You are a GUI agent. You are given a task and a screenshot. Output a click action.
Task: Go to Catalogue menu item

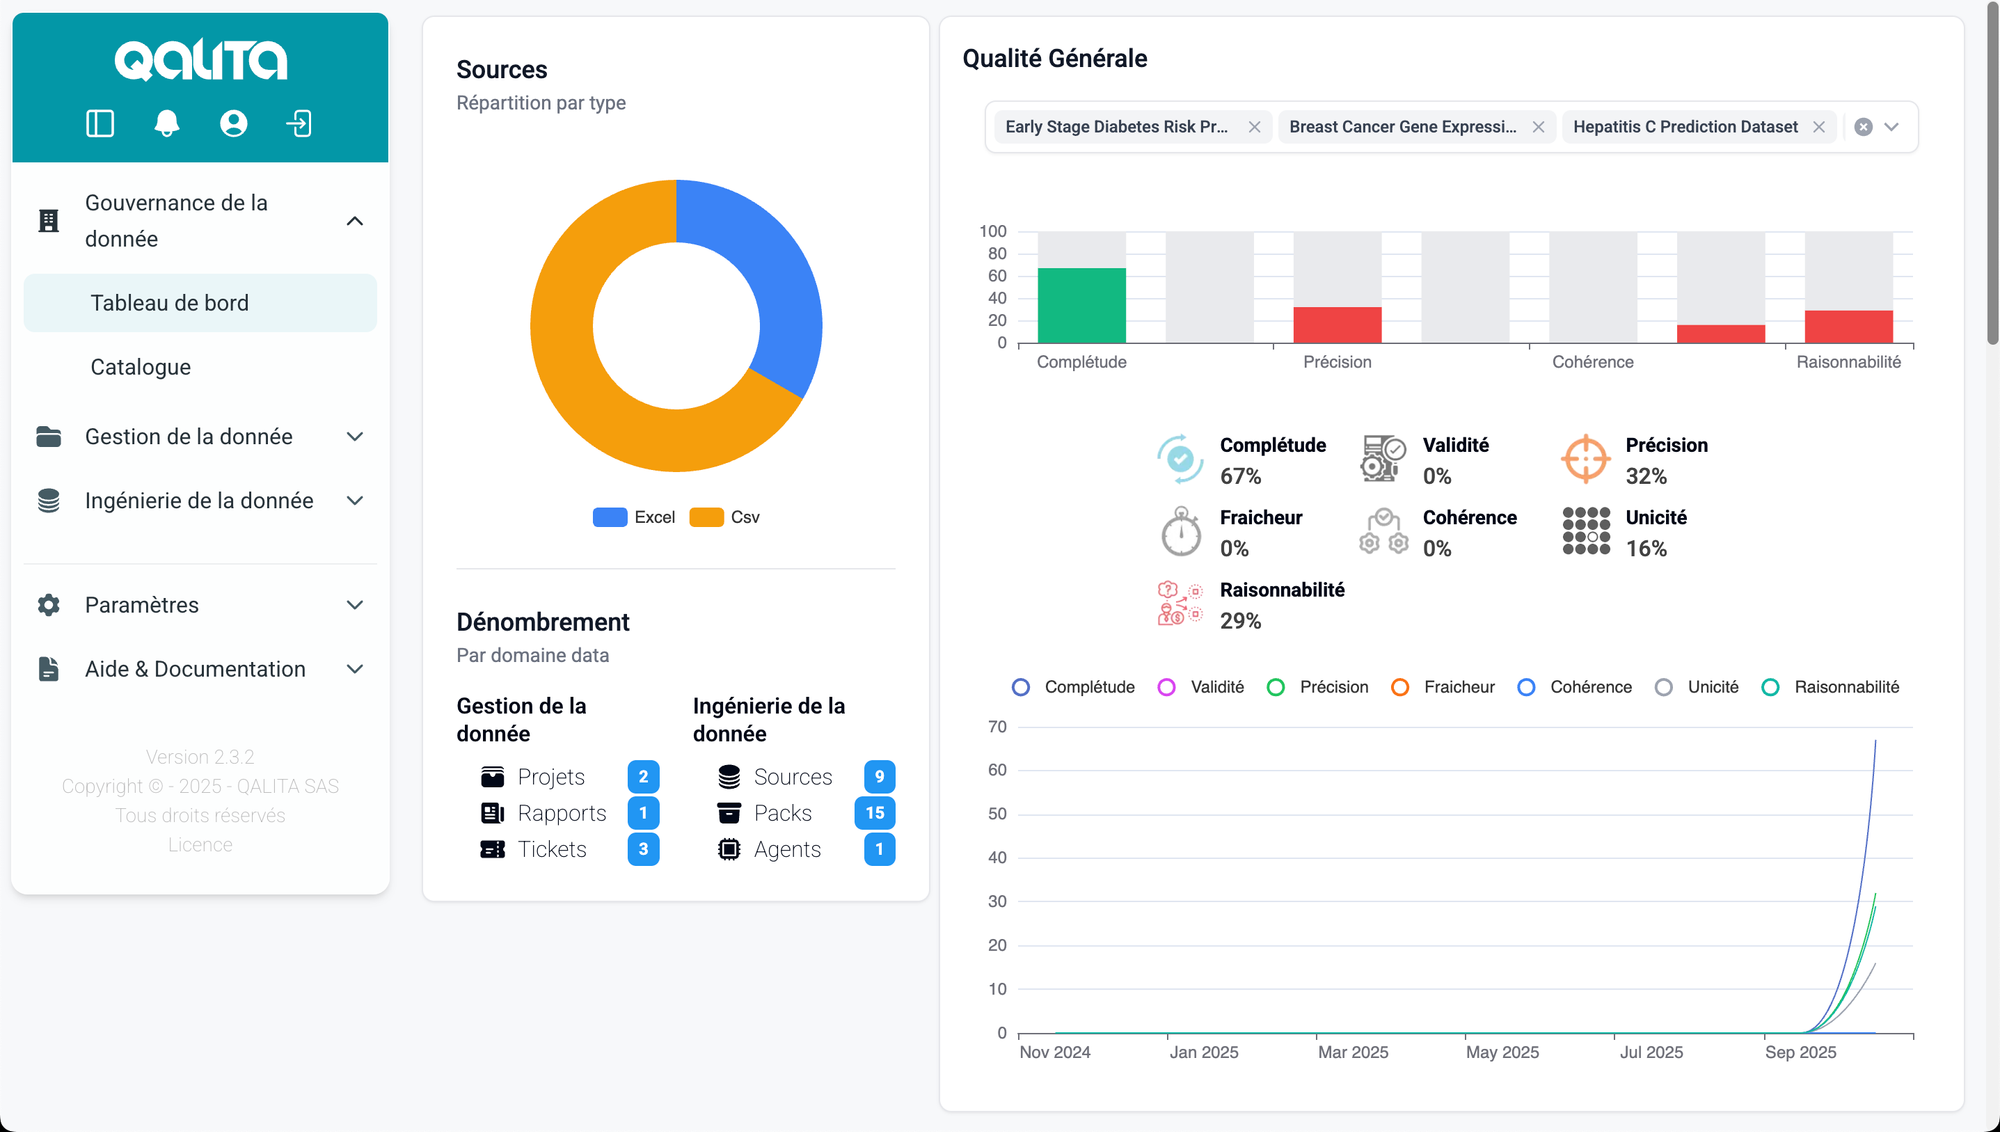141,367
